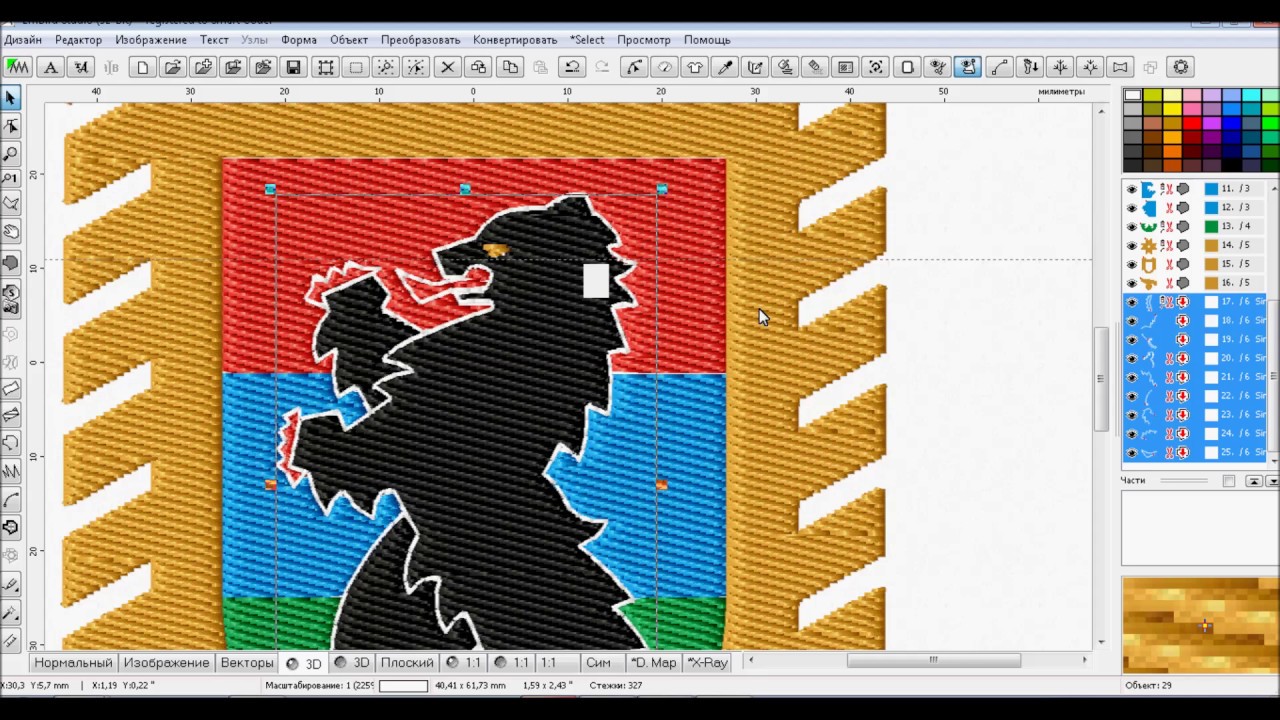Switch to Нормальный view tab

click(x=73, y=663)
